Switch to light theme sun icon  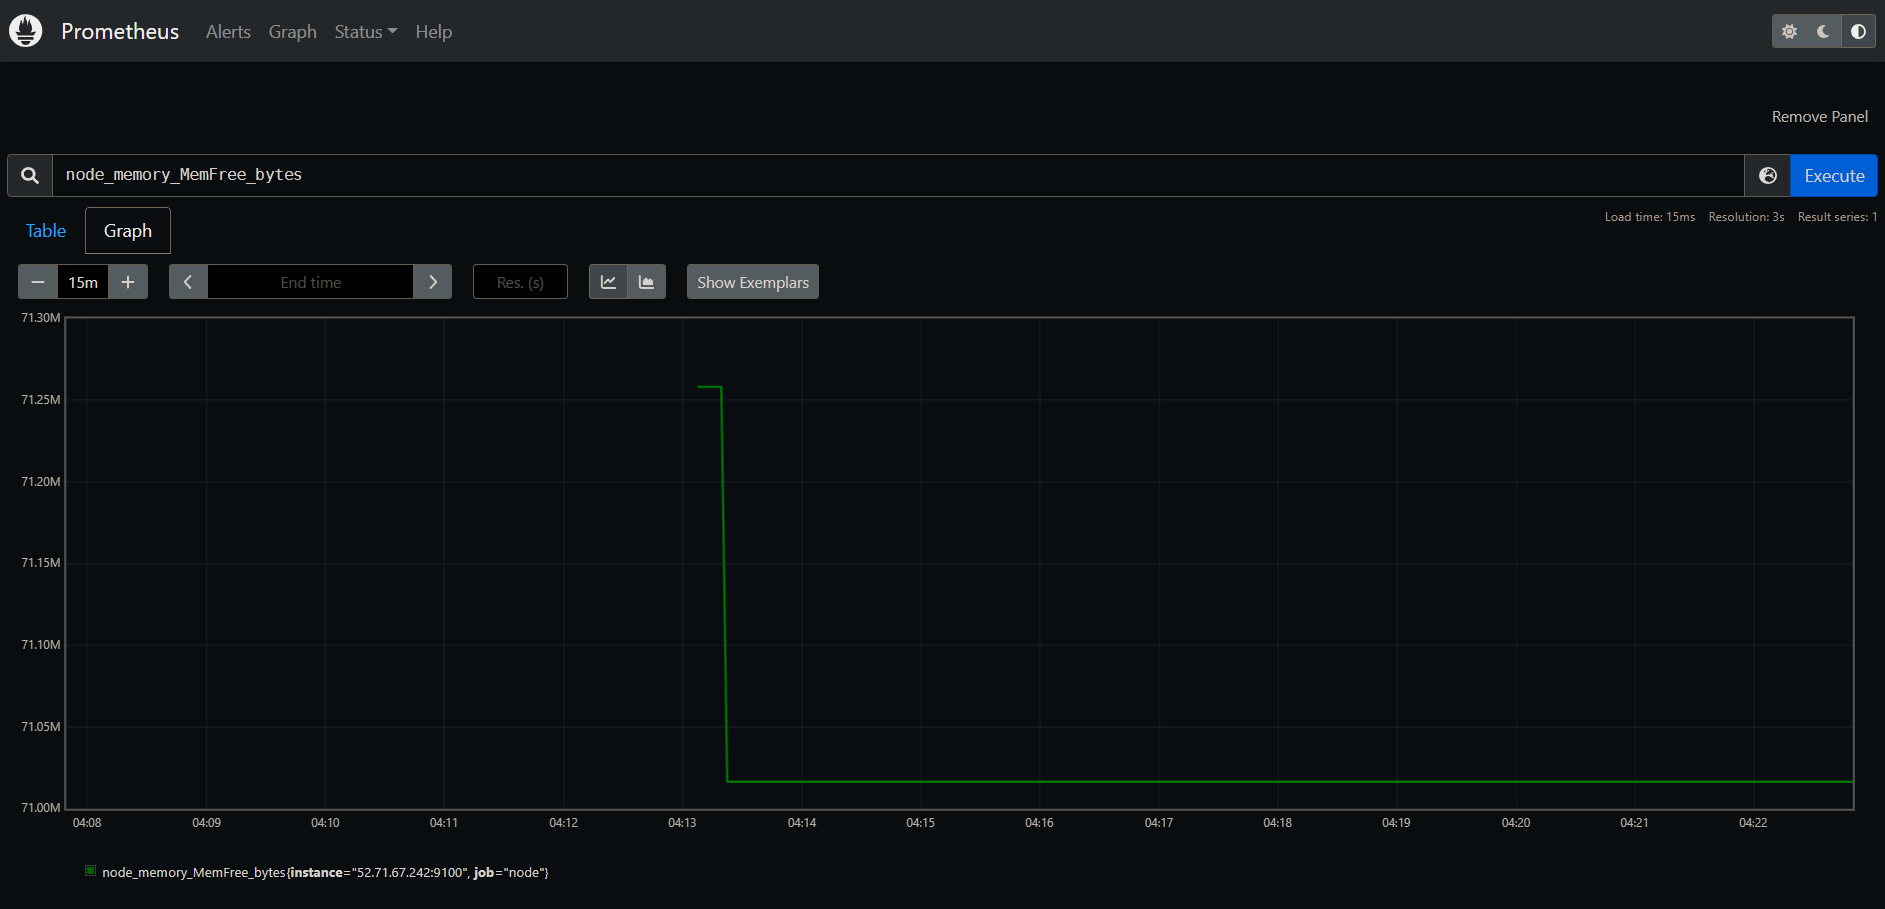click(1789, 31)
